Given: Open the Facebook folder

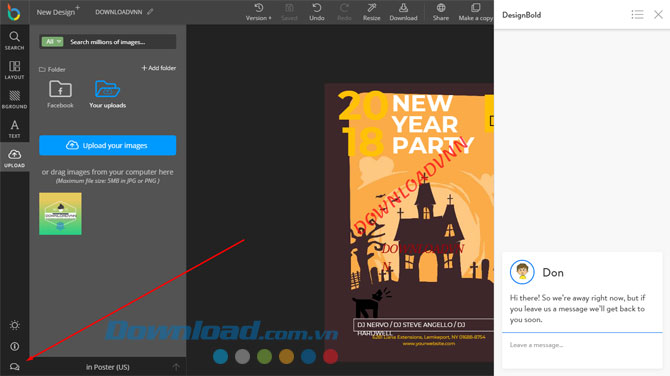Looking at the screenshot, I should 60,94.
